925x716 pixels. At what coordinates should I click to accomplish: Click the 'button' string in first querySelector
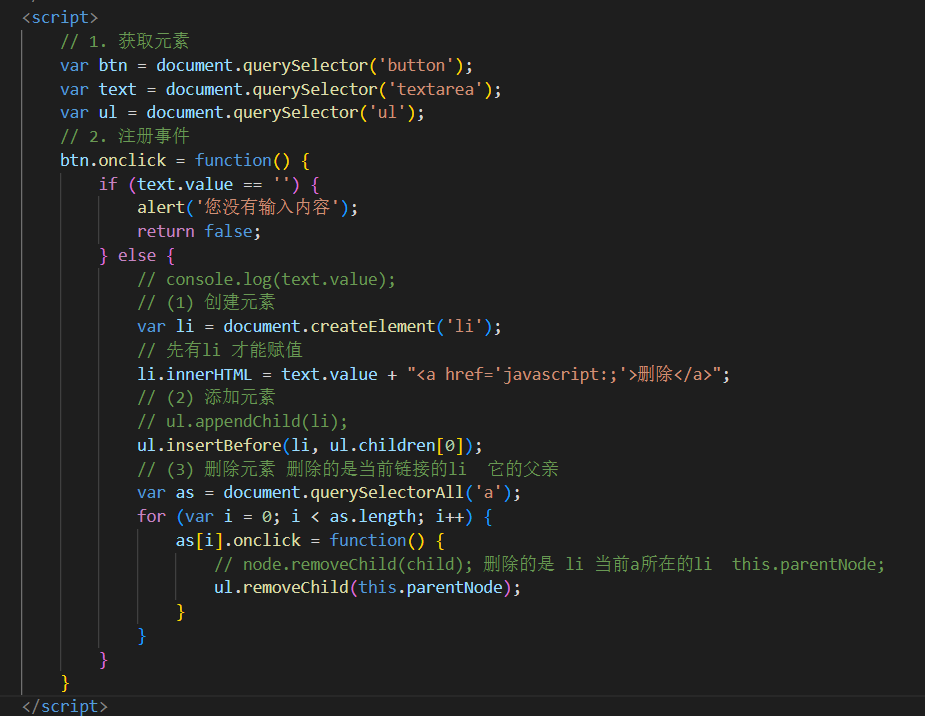click(416, 65)
